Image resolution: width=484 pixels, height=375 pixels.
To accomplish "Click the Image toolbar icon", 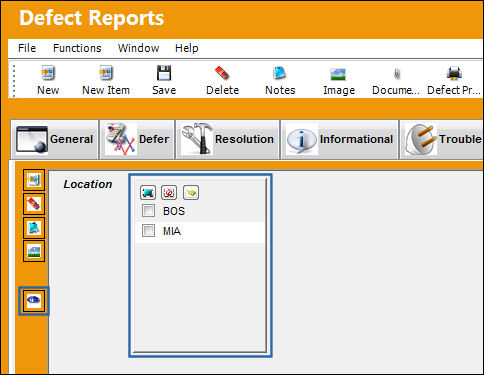I will tap(338, 74).
